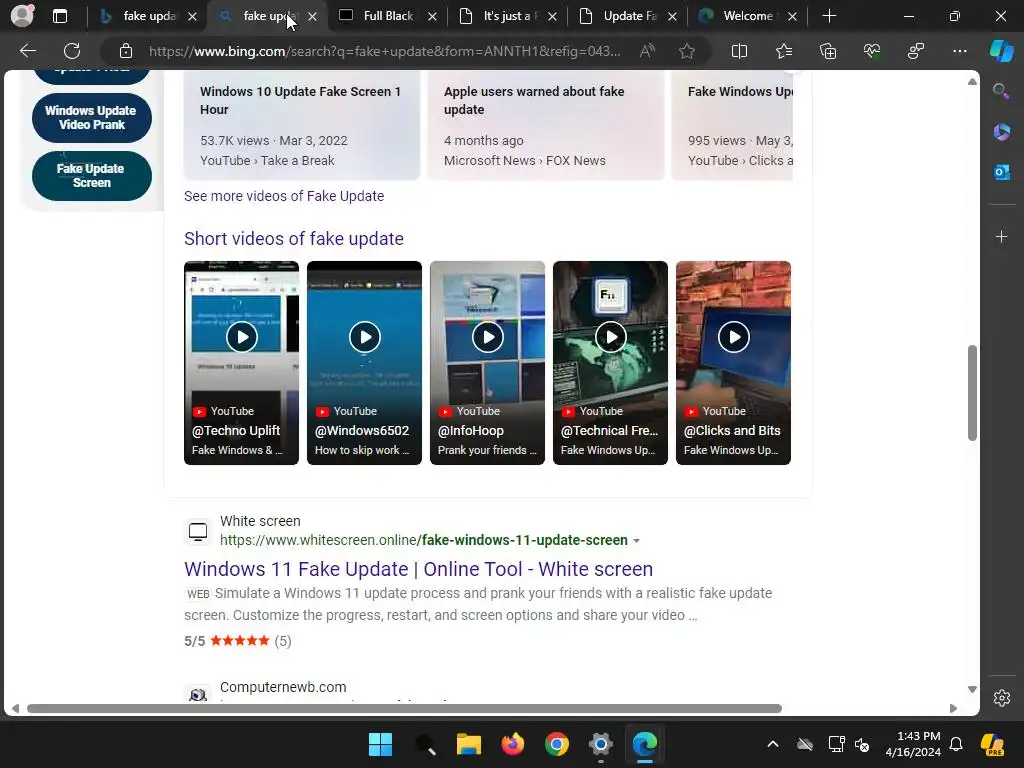Click scroll-up arrow of page scrollbar

[x=972, y=82]
